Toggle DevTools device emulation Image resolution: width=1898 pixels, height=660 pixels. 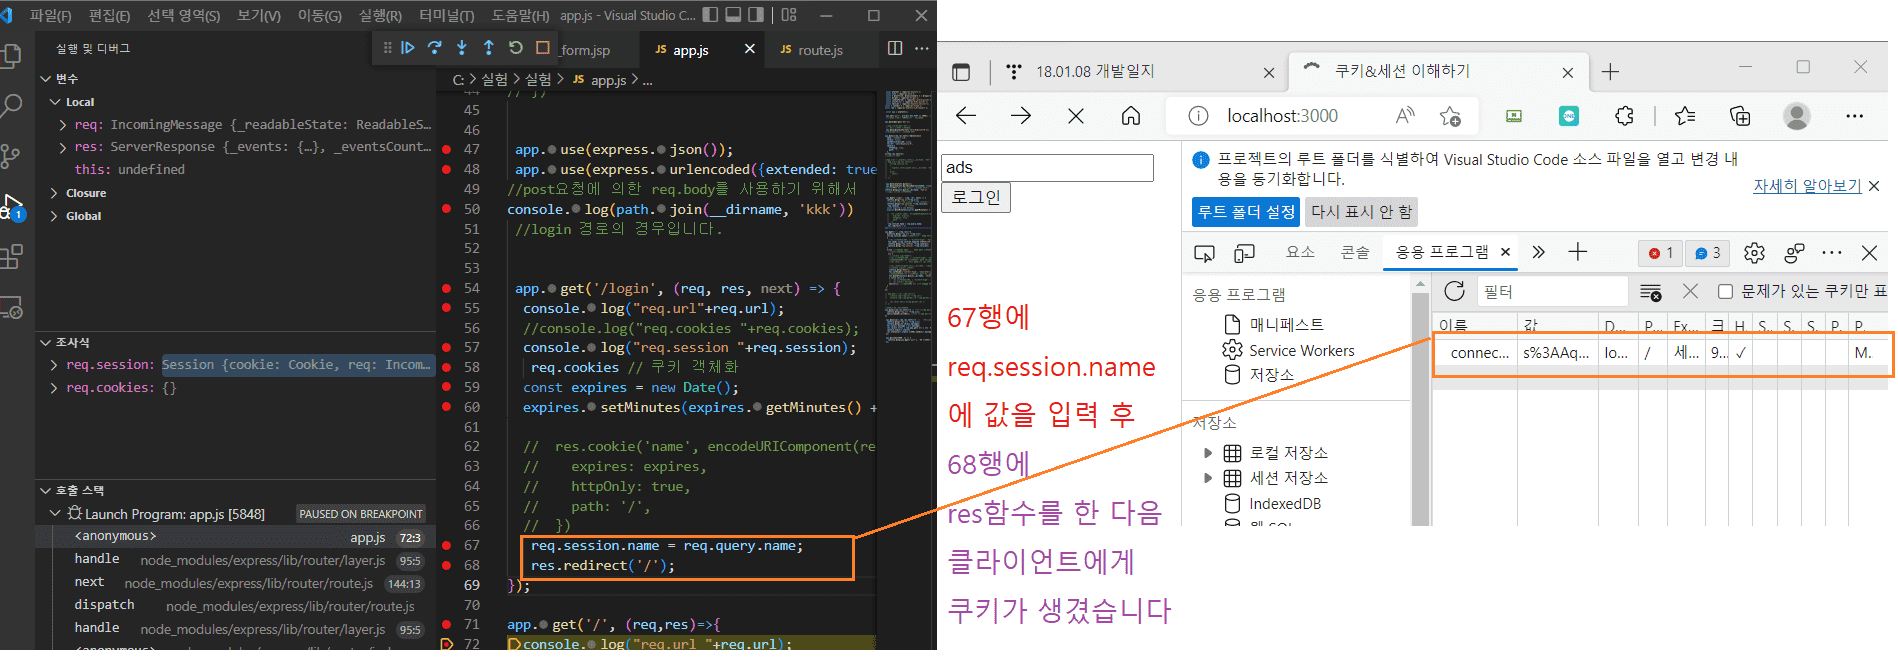pyautogui.click(x=1244, y=253)
